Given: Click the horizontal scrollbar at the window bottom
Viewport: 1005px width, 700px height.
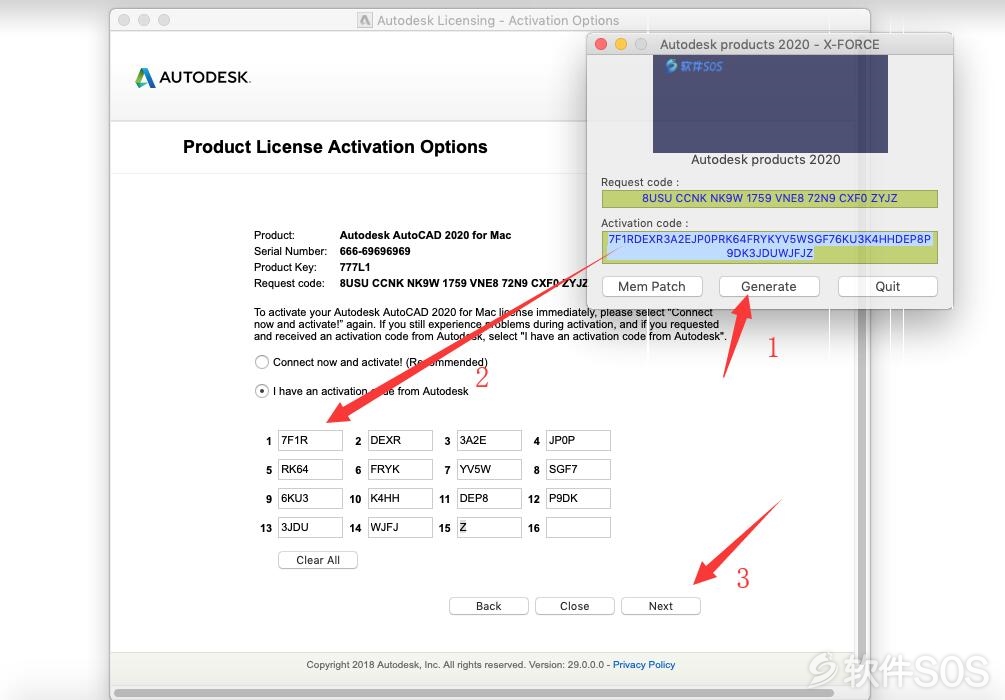Looking at the screenshot, I should (474, 693).
